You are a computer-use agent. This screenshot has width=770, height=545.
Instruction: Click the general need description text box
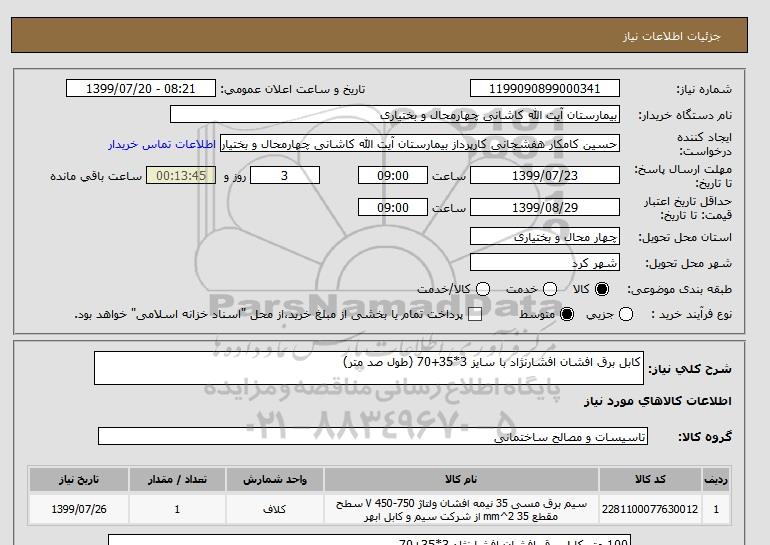point(369,368)
